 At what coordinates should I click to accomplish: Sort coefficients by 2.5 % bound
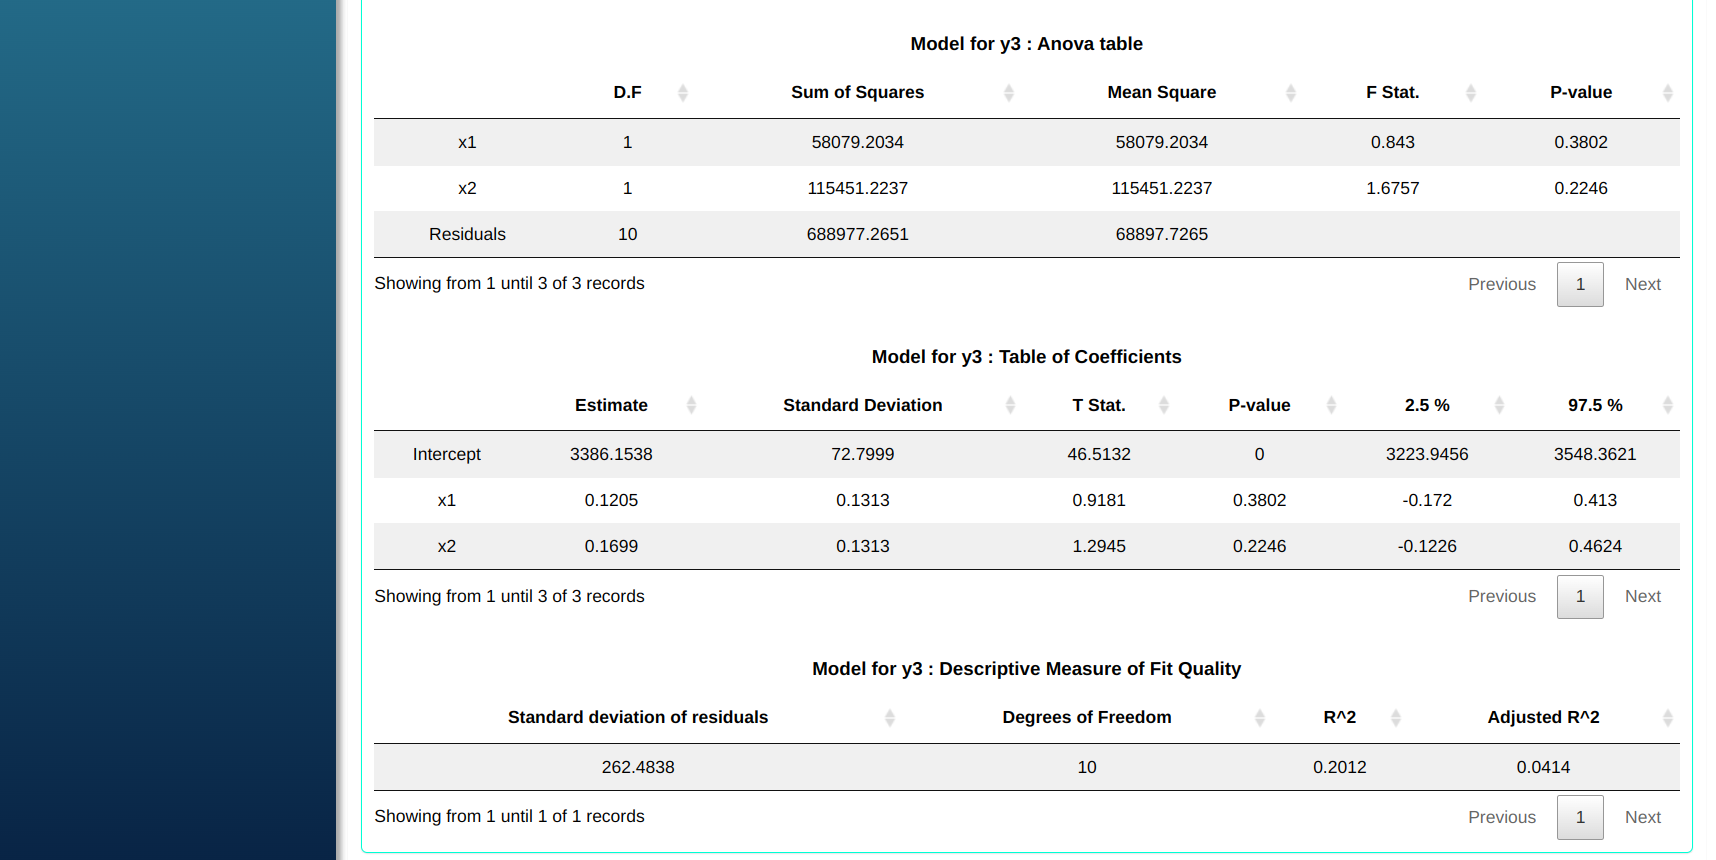[1426, 405]
